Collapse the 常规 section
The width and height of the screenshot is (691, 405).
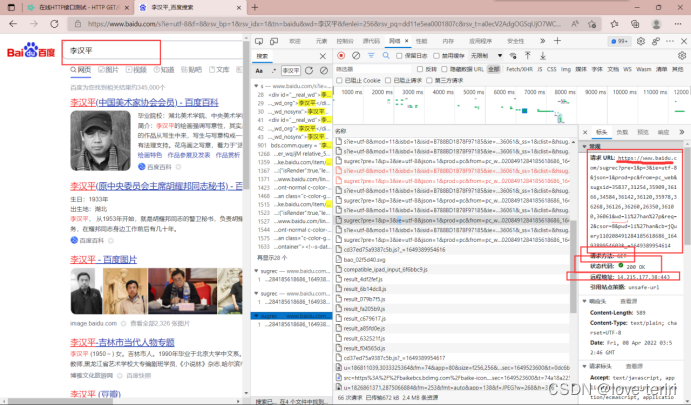(585, 146)
